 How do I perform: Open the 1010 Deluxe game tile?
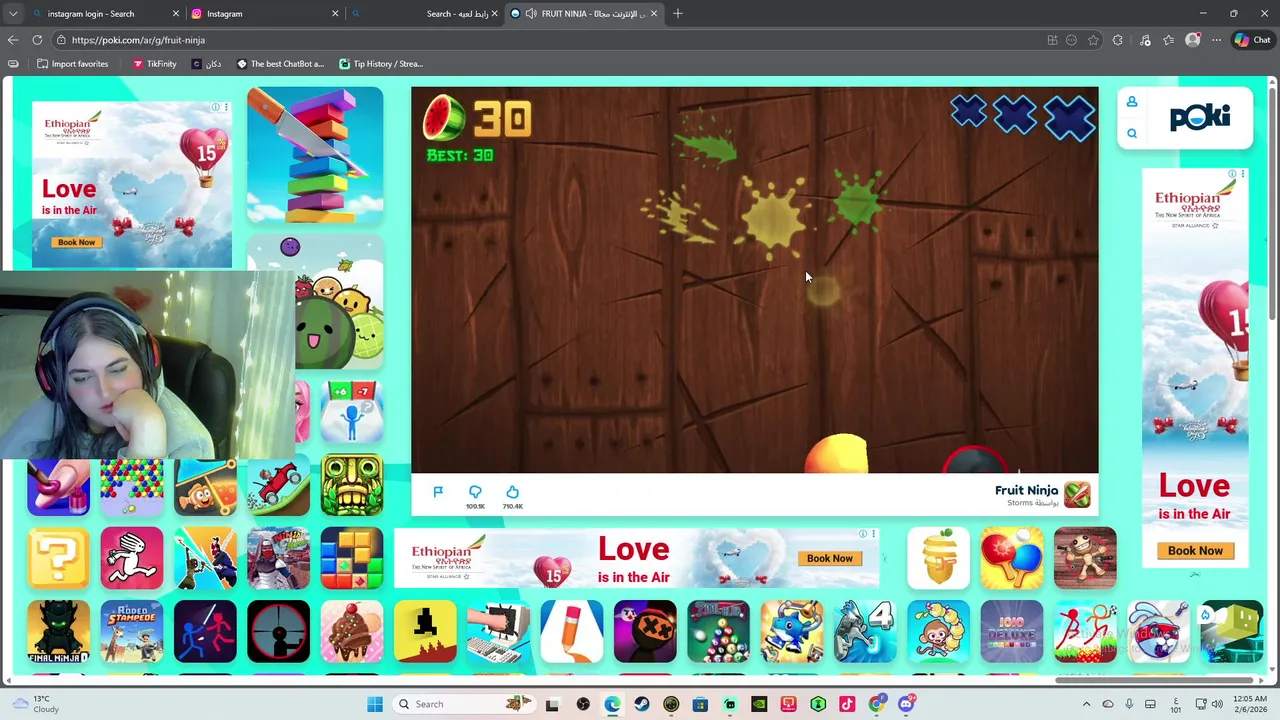pyautogui.click(x=1012, y=631)
